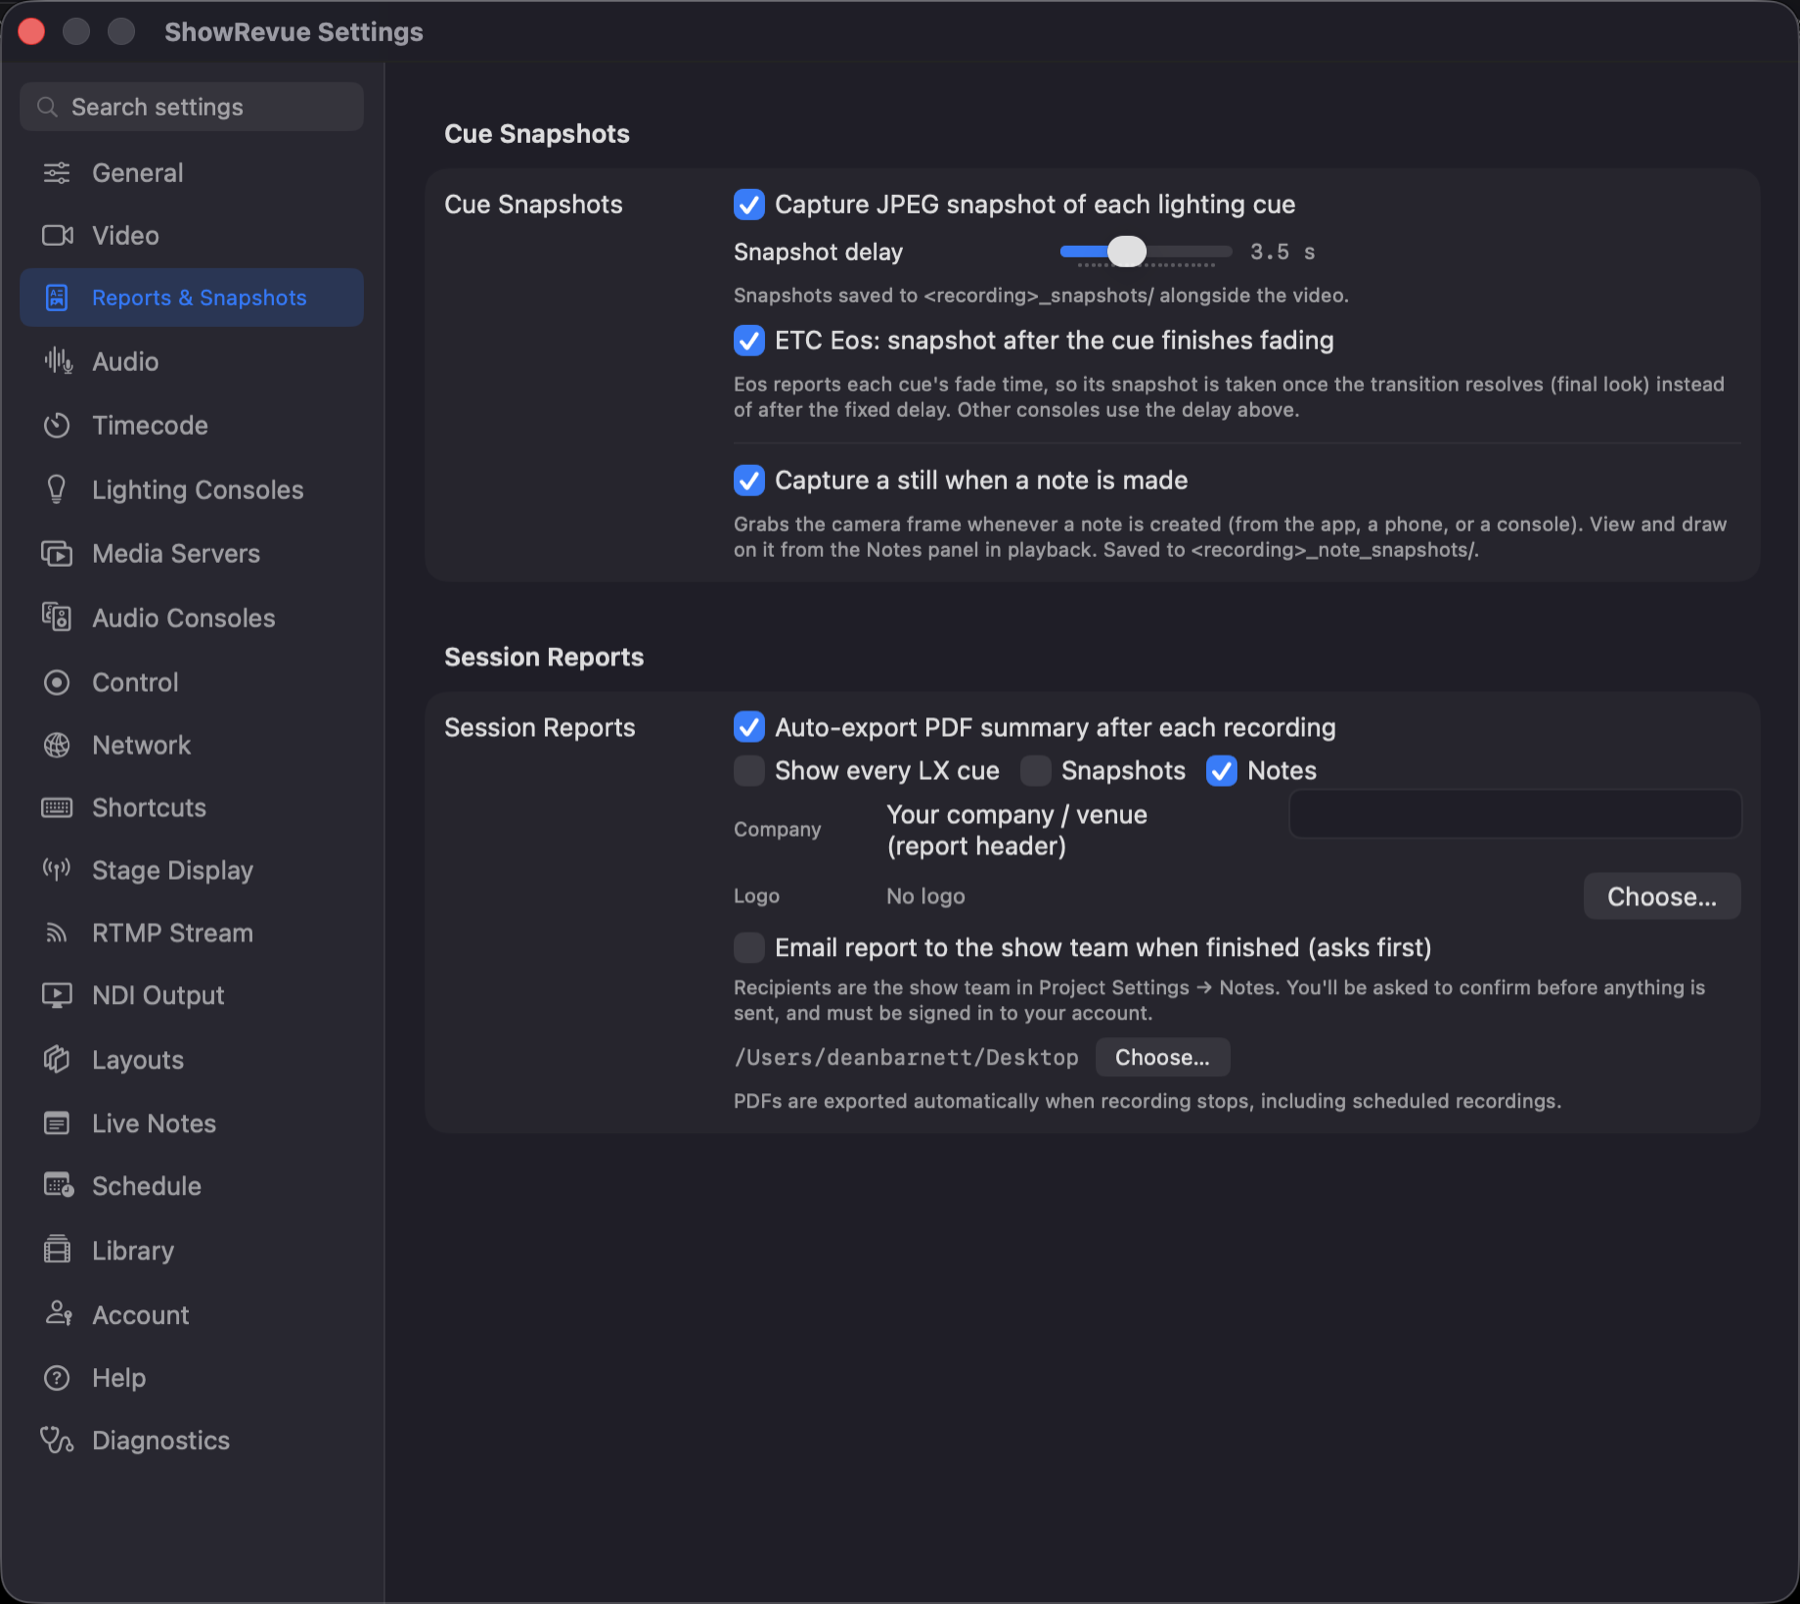Screen dimensions: 1800x1604
Task: Toggle Auto-export PDF summary after each recording
Action: (x=749, y=727)
